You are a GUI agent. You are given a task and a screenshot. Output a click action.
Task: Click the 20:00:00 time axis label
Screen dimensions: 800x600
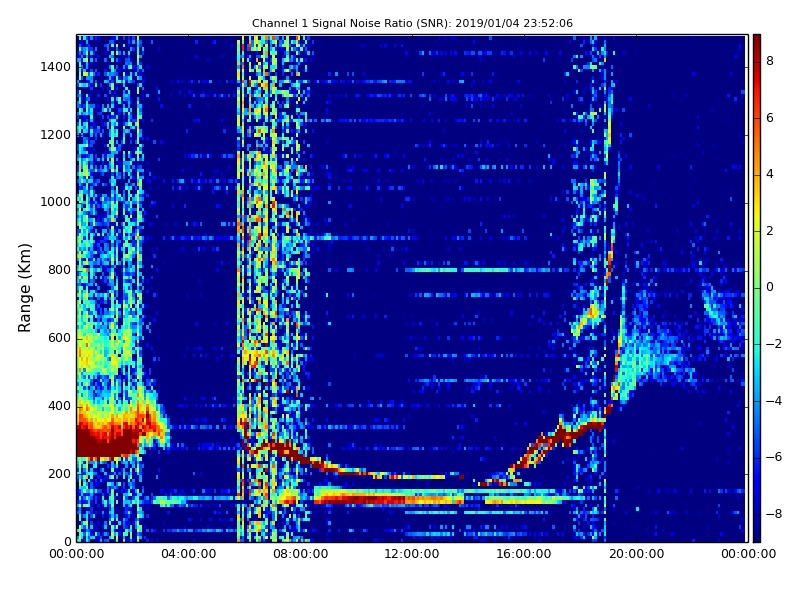coord(636,554)
